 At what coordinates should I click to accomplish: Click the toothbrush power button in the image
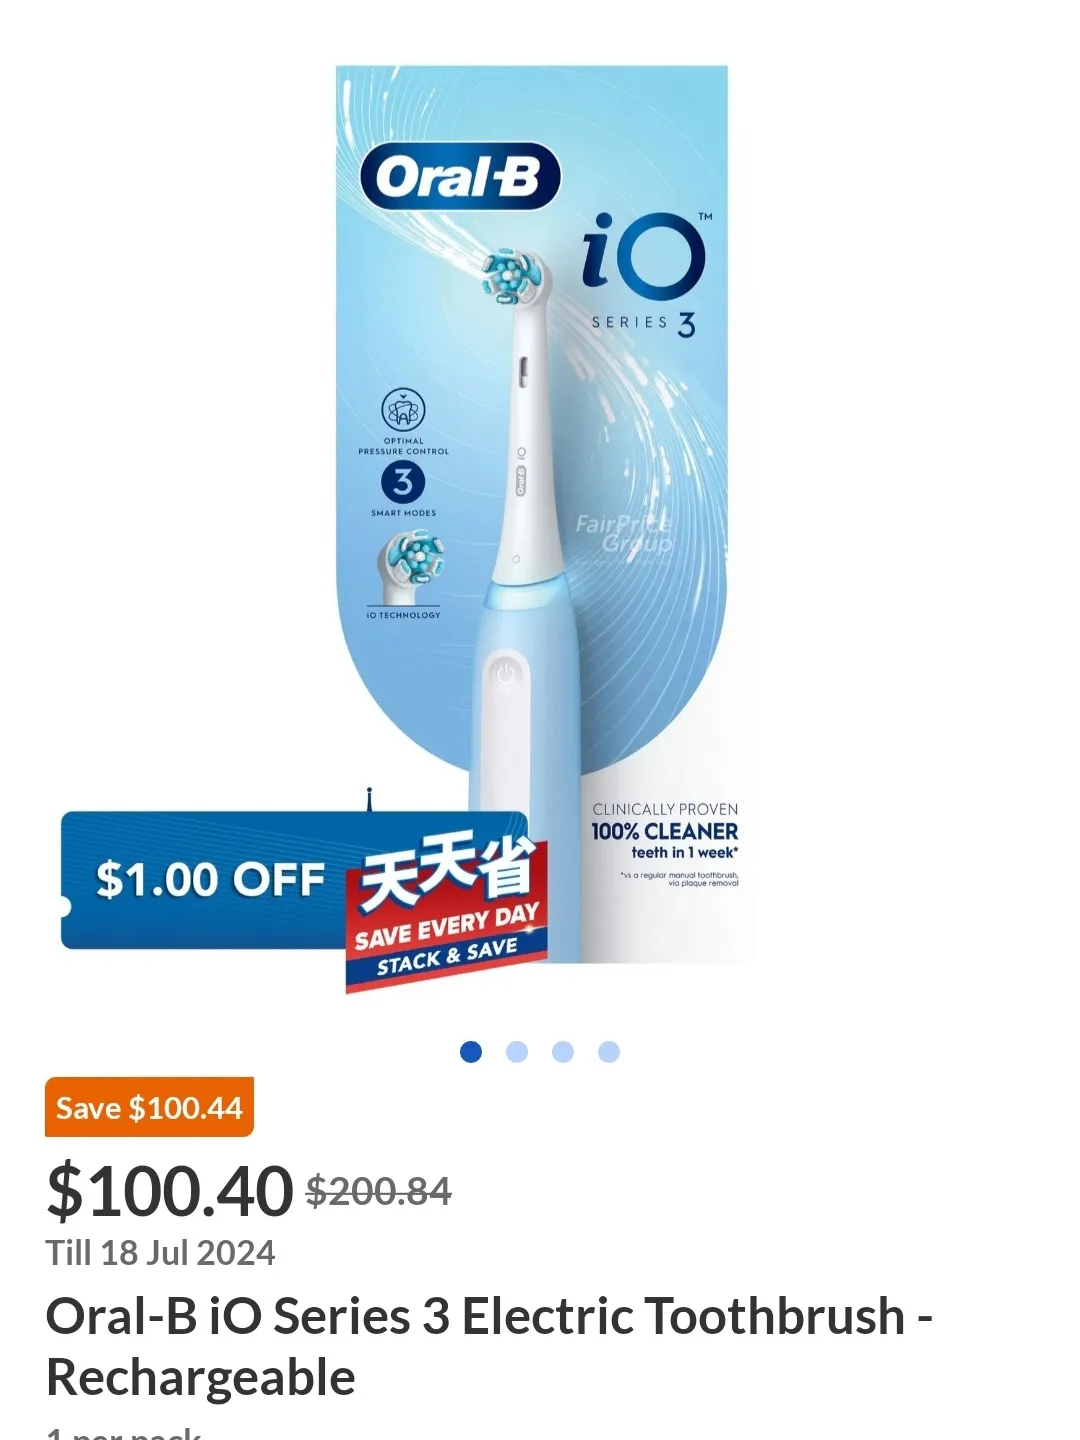505,675
